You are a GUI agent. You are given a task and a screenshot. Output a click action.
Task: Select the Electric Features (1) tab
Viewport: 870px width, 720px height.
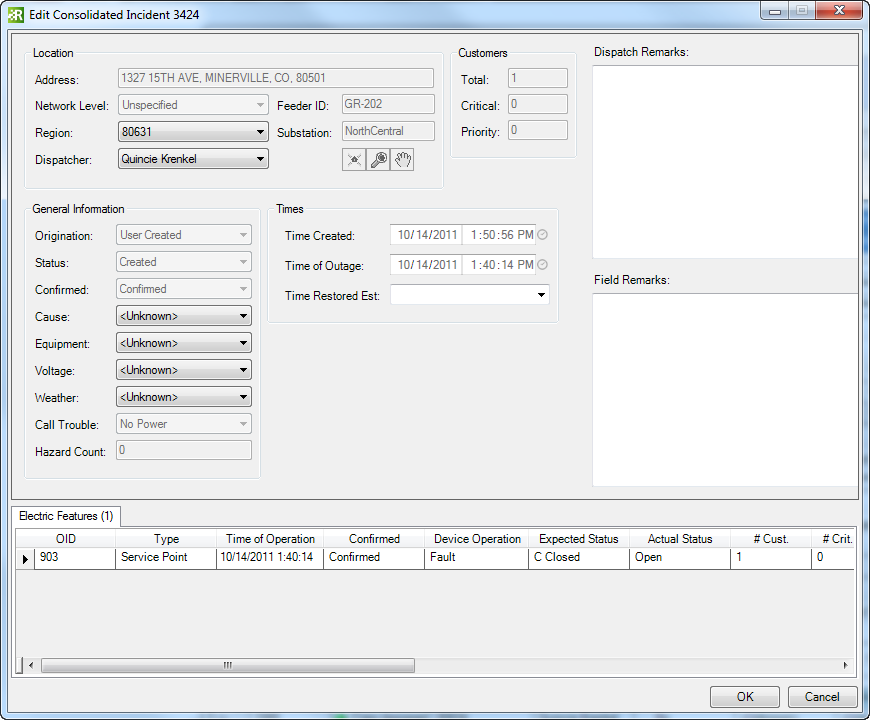pos(66,516)
